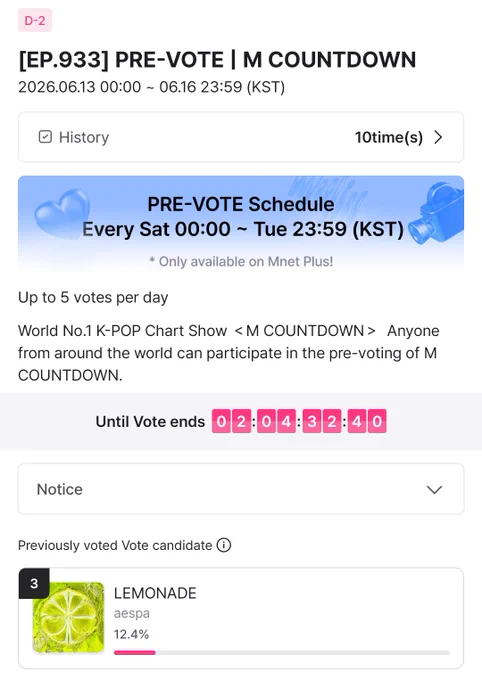This screenshot has width=482, height=680.
Task: Click the aespa artist name
Action: point(131,613)
